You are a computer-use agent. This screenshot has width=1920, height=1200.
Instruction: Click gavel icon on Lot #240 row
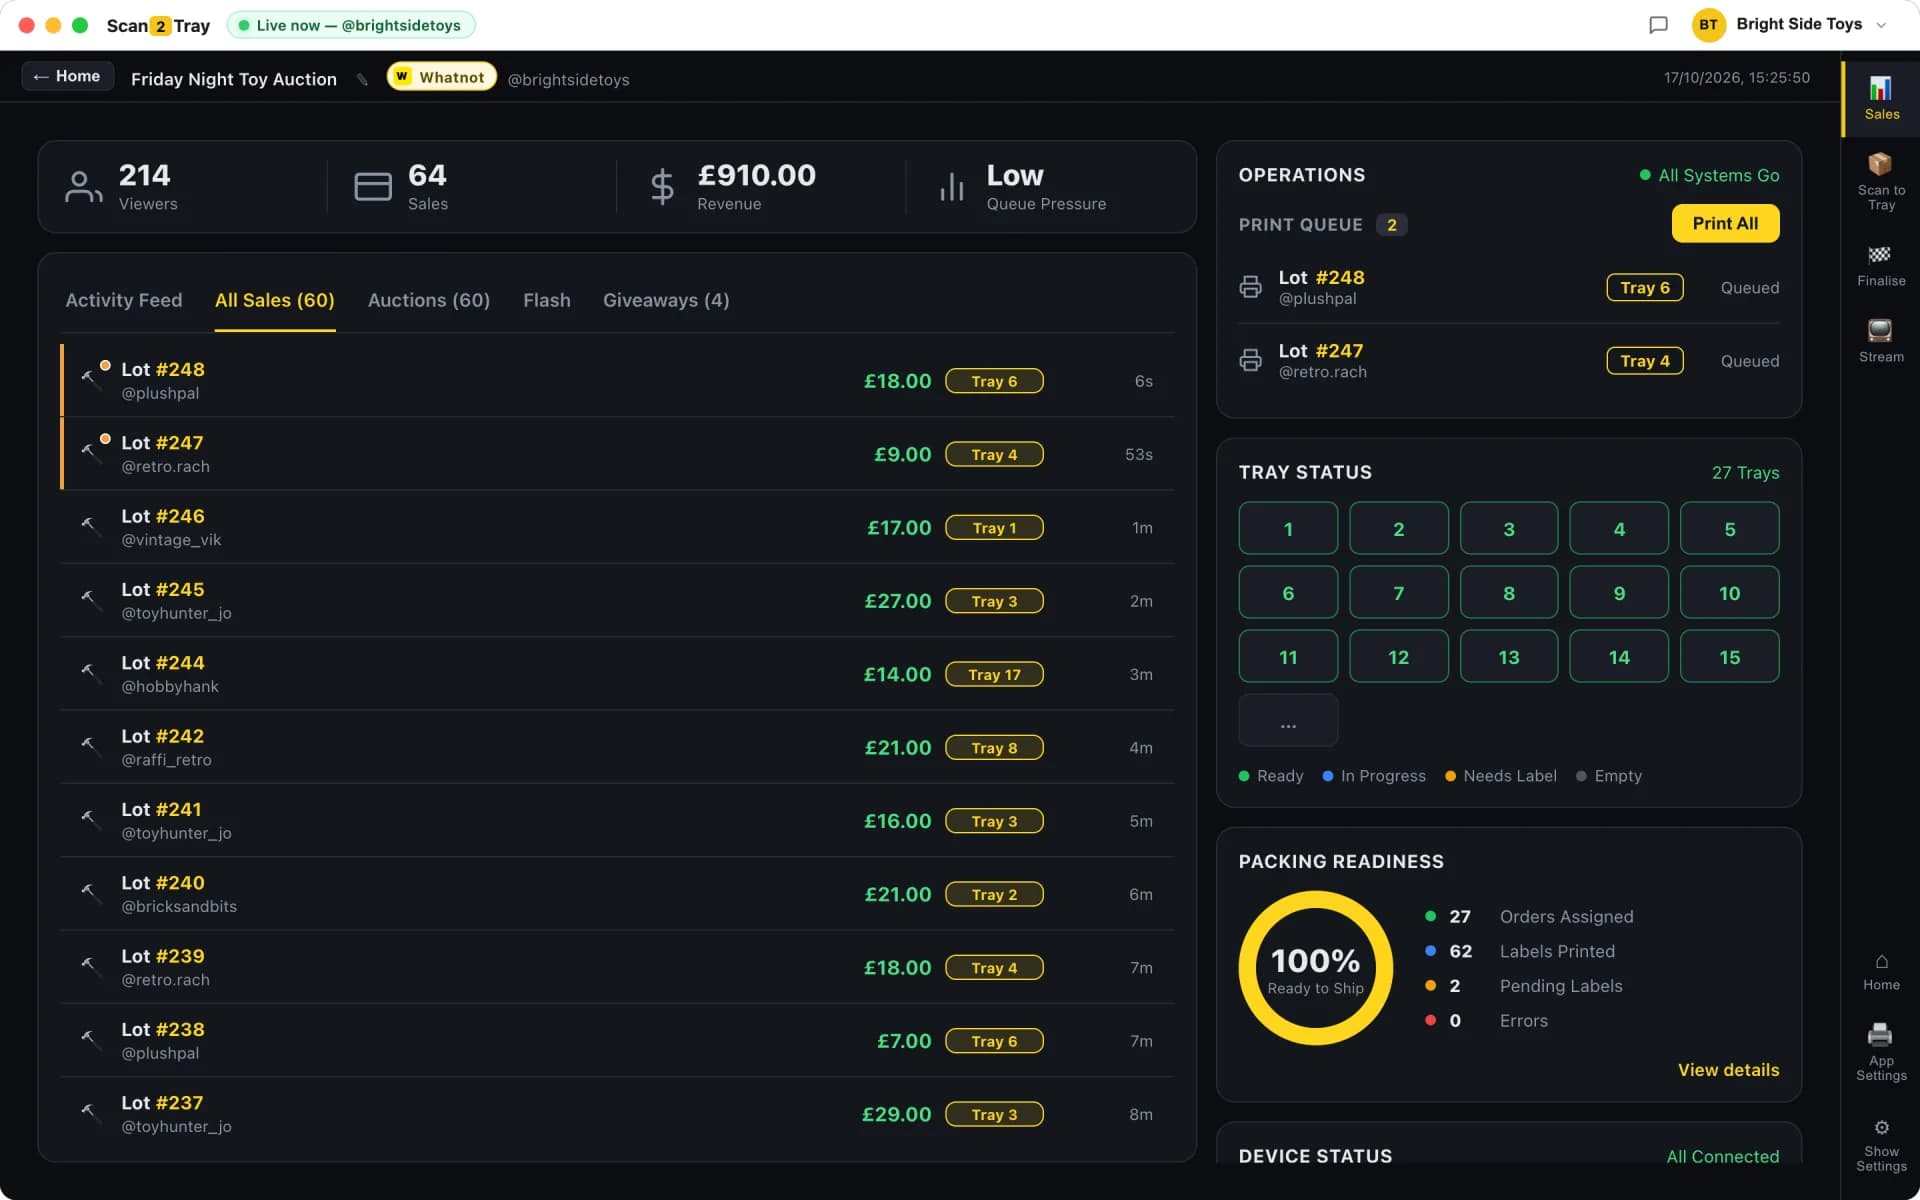89,893
